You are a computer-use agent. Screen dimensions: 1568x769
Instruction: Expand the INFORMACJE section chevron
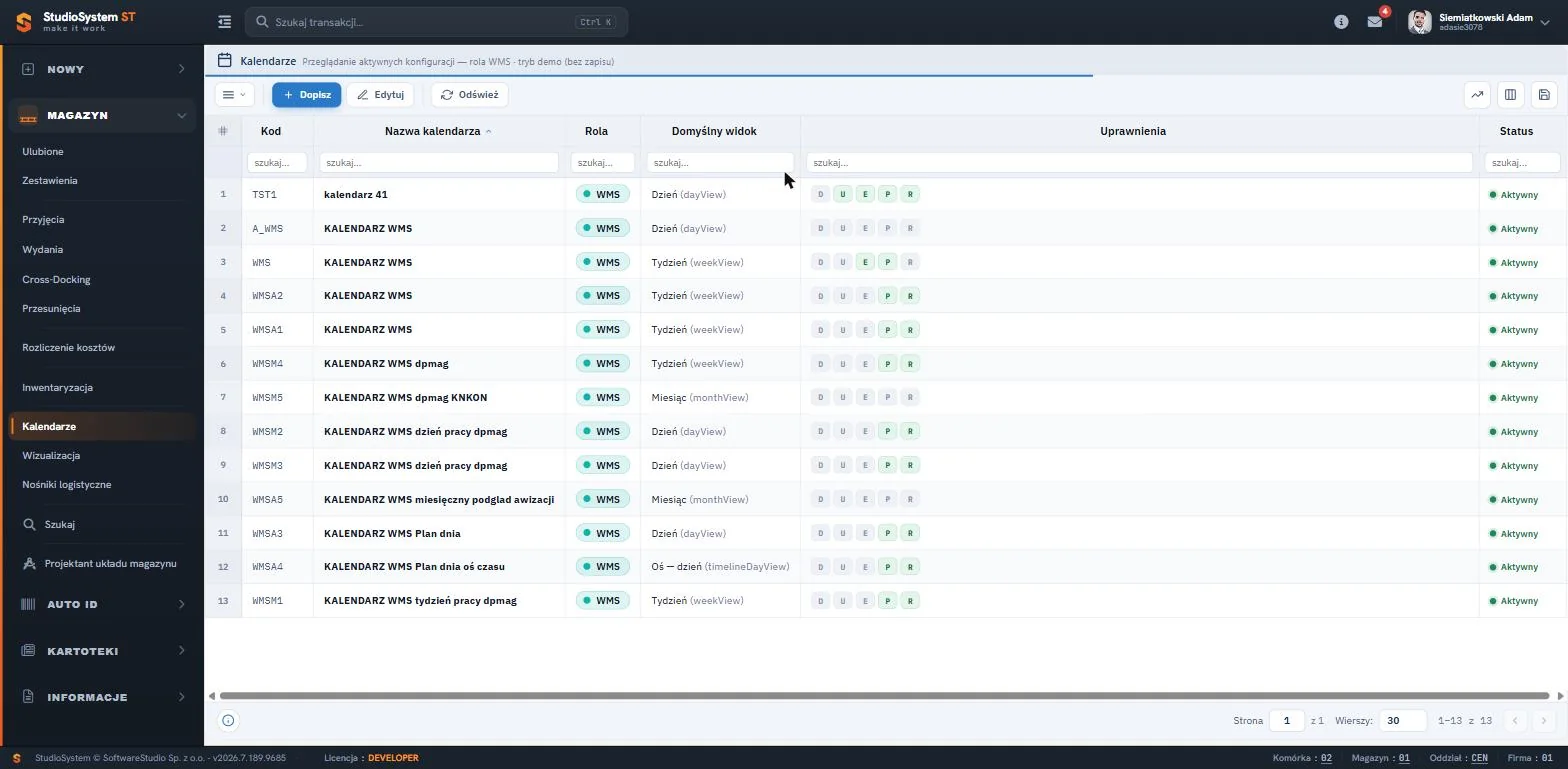[181, 696]
